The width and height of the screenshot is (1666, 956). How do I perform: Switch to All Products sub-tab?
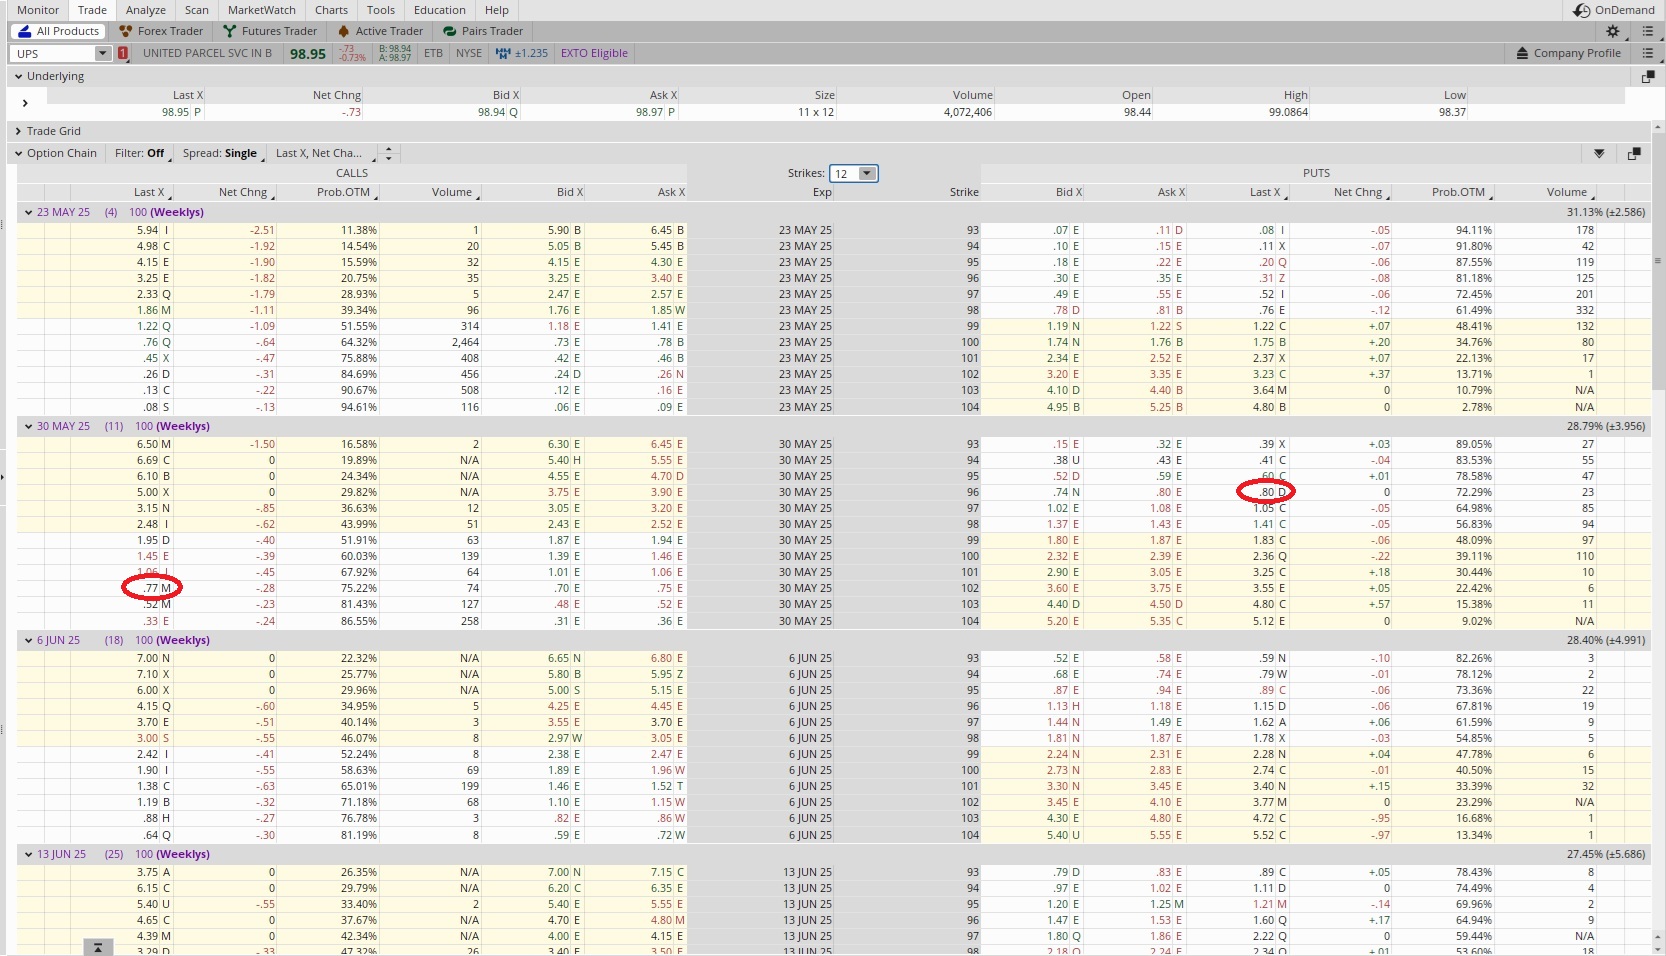pyautogui.click(x=59, y=31)
